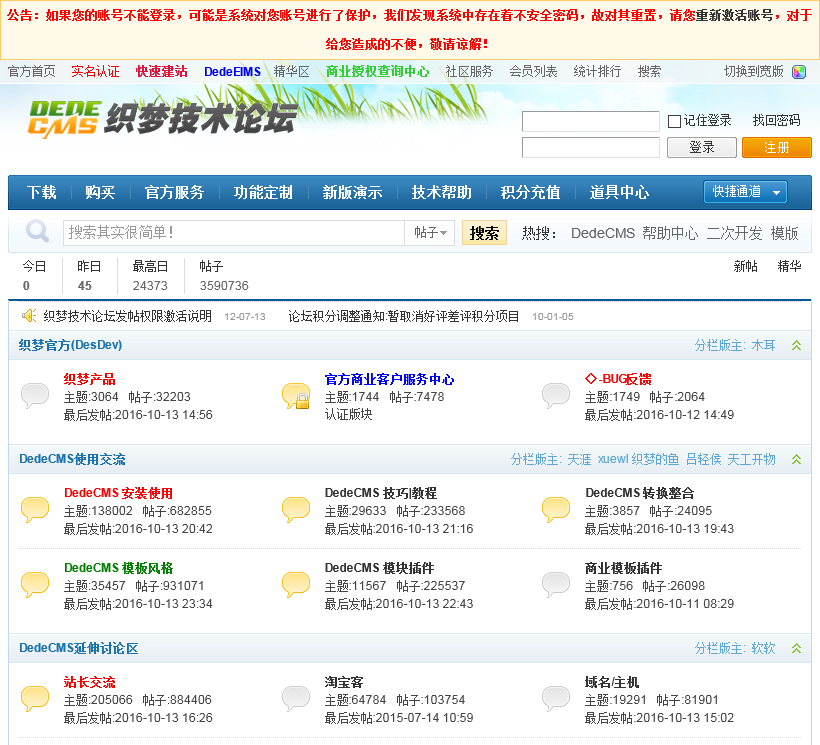Click the colorful style switcher icon
The image size is (820, 745).
click(799, 72)
